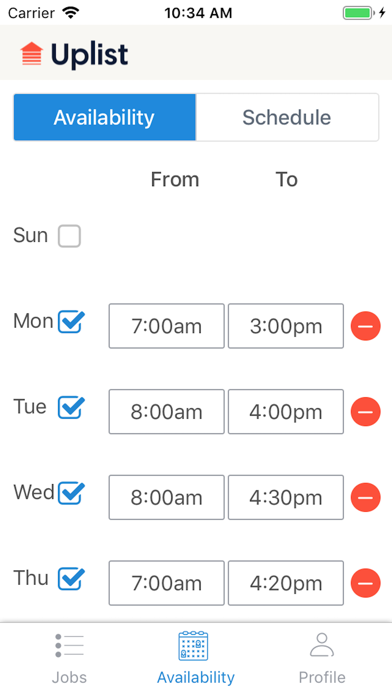
Task: Edit Thursday To time 4:20pm
Action: tap(286, 583)
